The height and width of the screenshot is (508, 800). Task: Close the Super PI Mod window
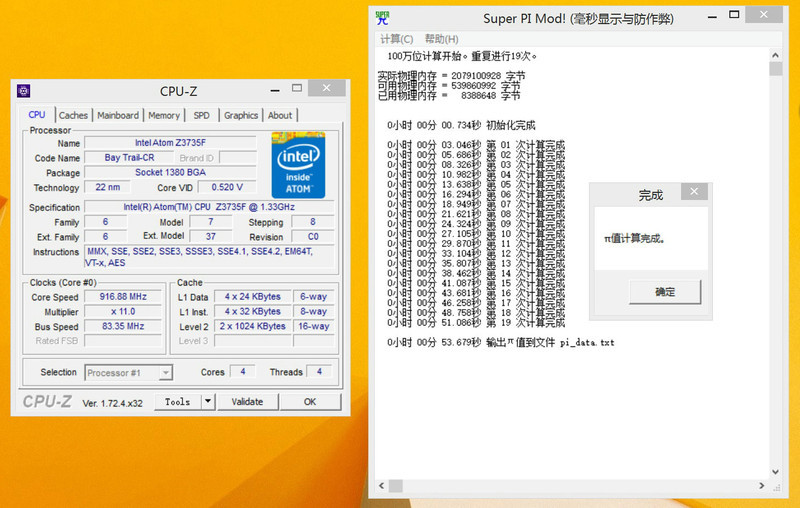pyautogui.click(x=764, y=15)
